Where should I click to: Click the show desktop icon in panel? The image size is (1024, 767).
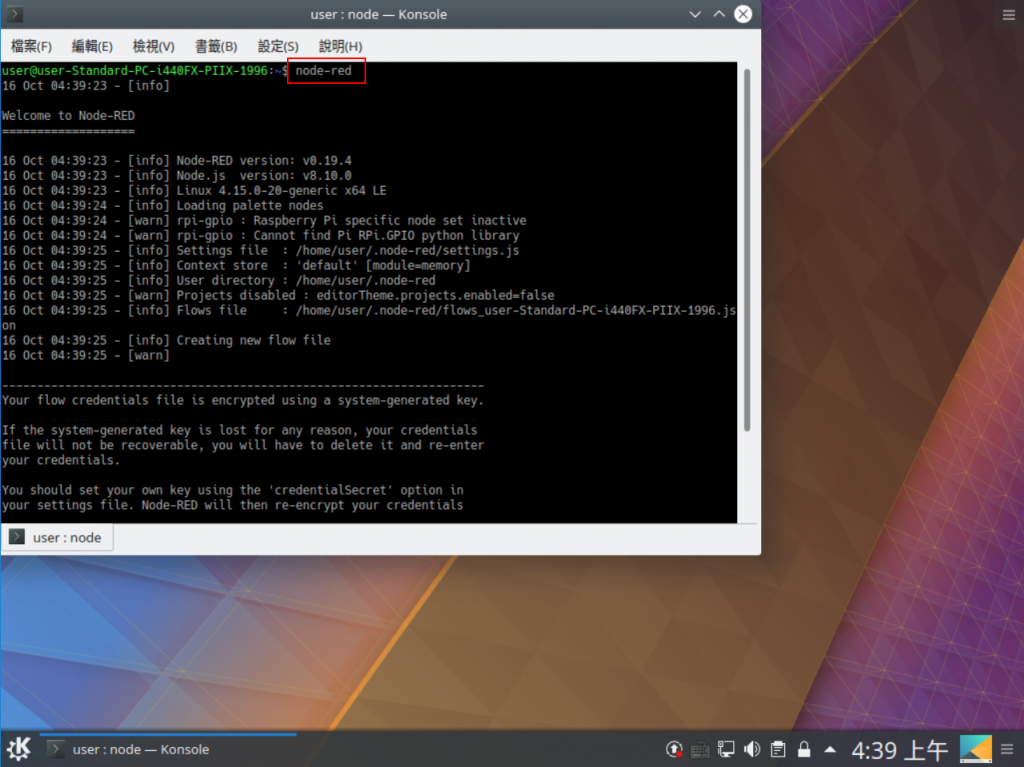tap(976, 749)
